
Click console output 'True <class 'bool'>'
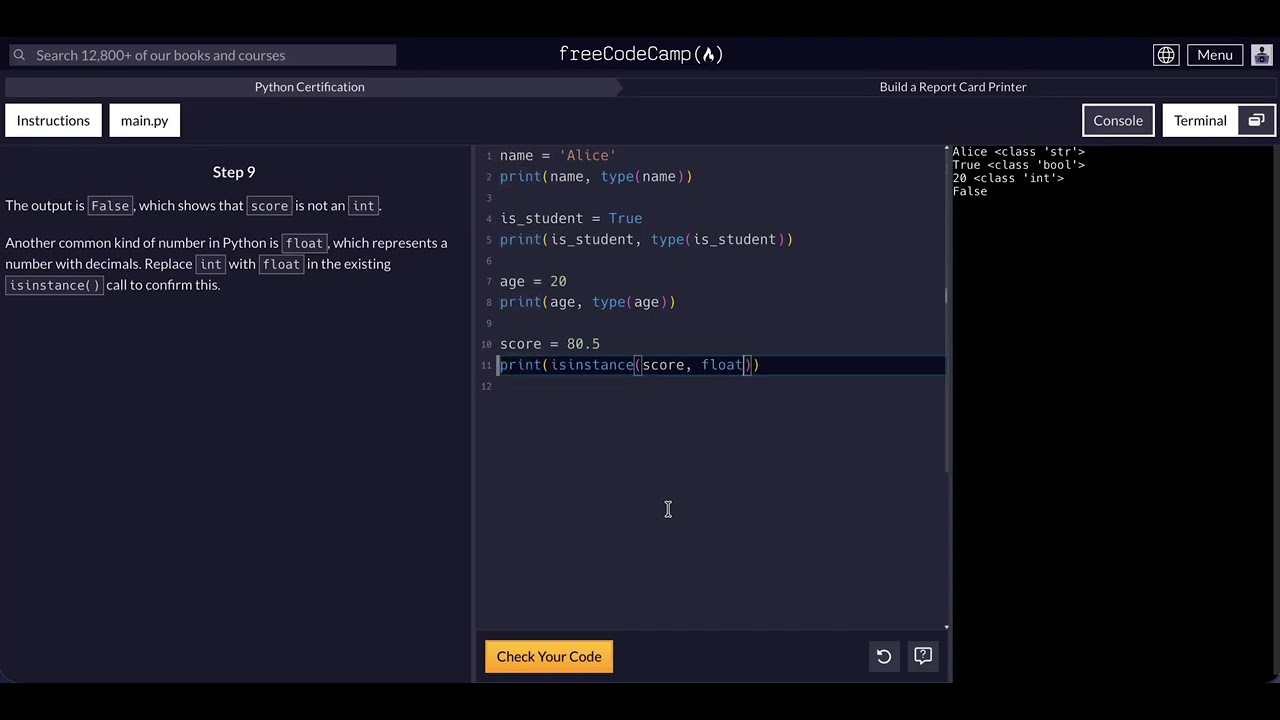[x=1018, y=165]
